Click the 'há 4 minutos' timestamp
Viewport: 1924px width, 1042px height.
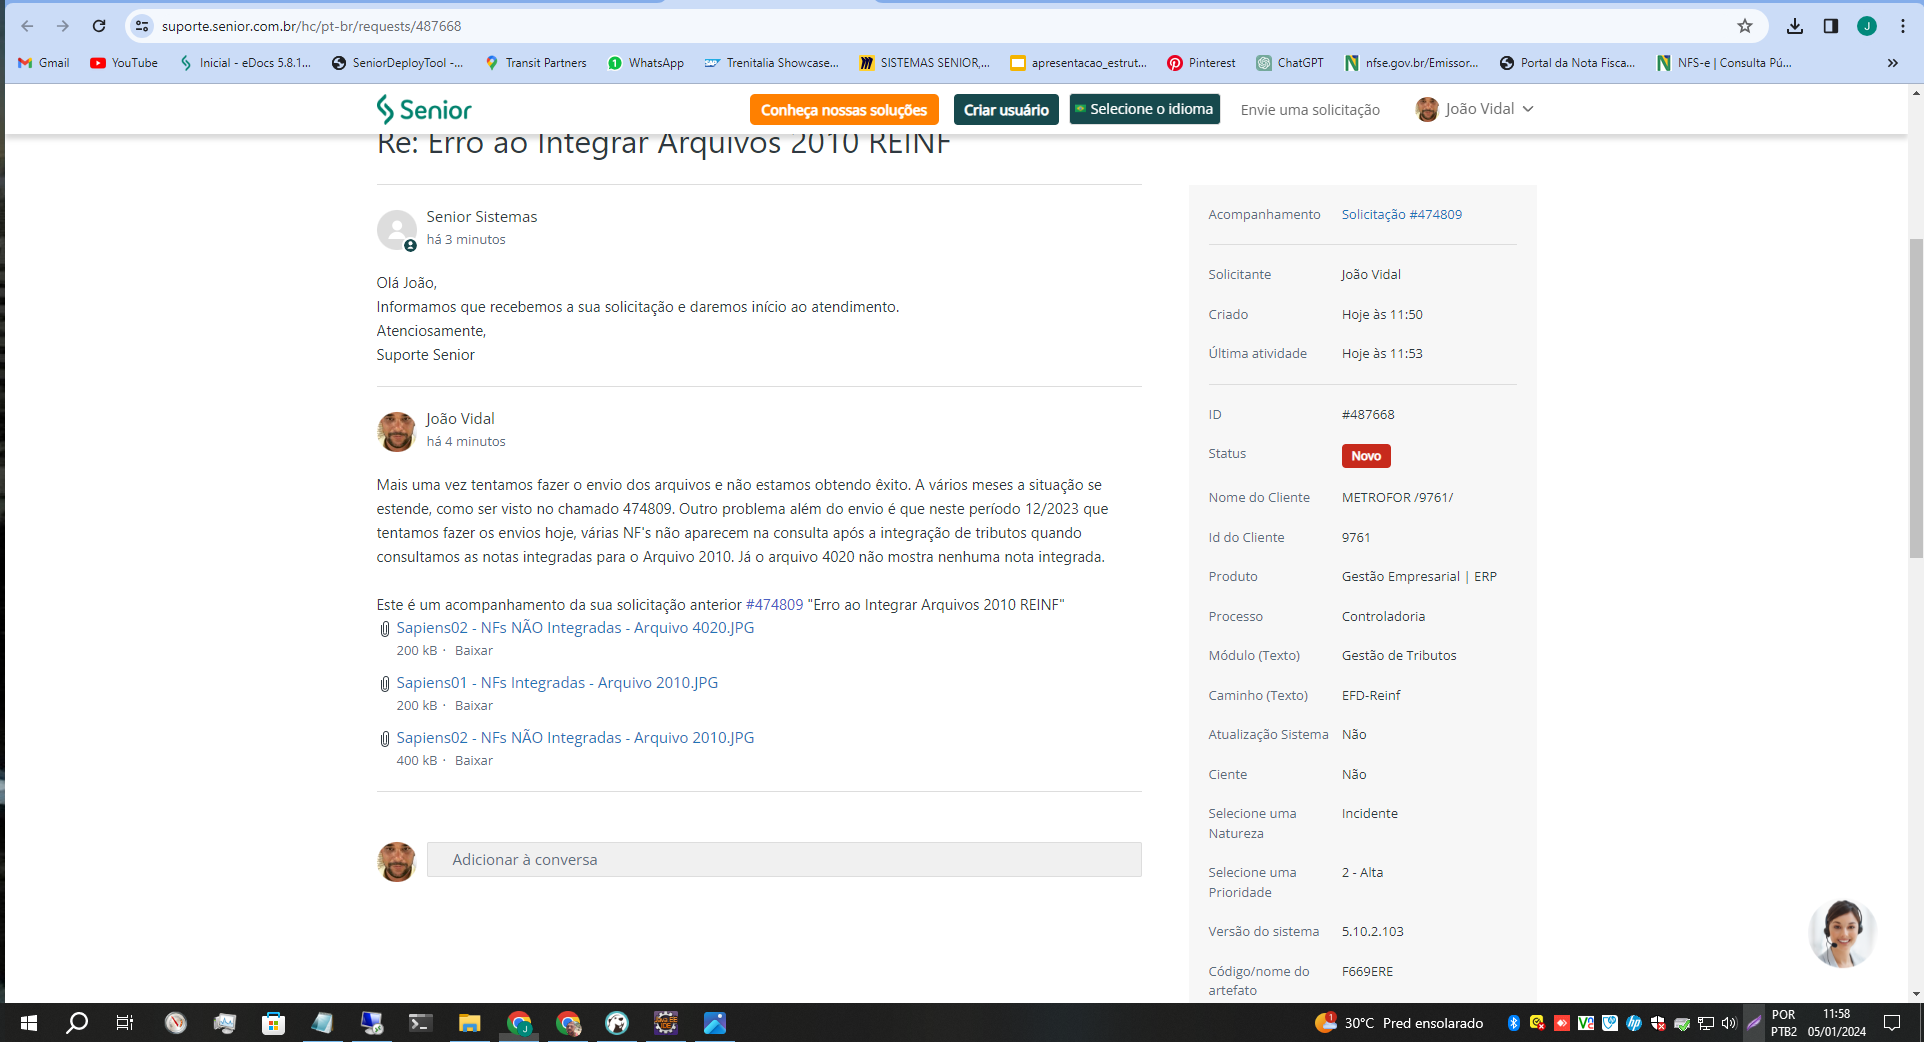pyautogui.click(x=466, y=442)
